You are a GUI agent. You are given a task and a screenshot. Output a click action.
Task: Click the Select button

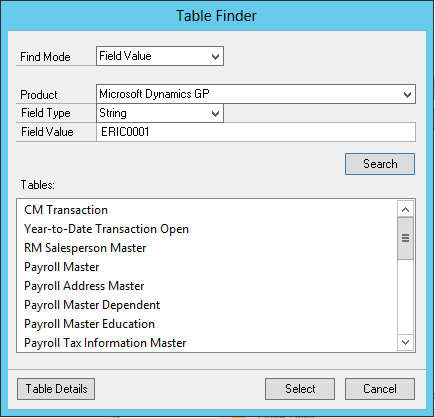click(x=300, y=389)
